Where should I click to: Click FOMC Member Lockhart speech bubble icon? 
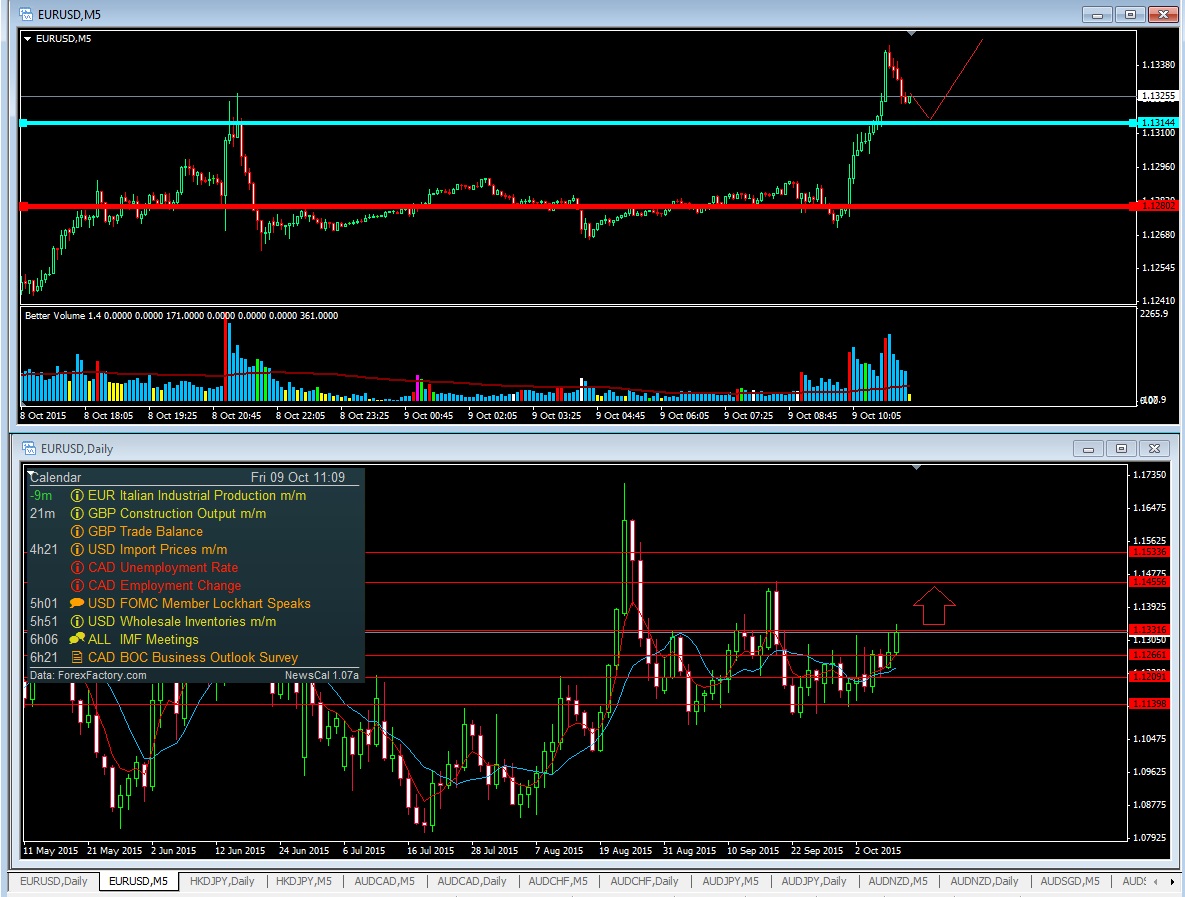[x=76, y=604]
